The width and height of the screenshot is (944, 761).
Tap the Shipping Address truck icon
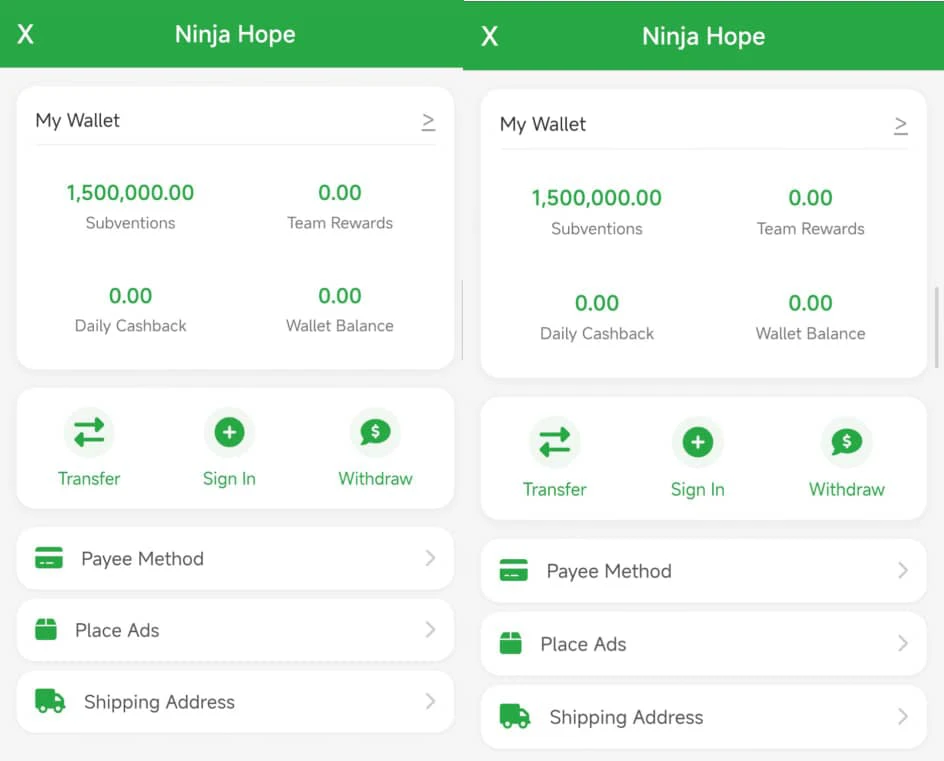[x=47, y=702]
